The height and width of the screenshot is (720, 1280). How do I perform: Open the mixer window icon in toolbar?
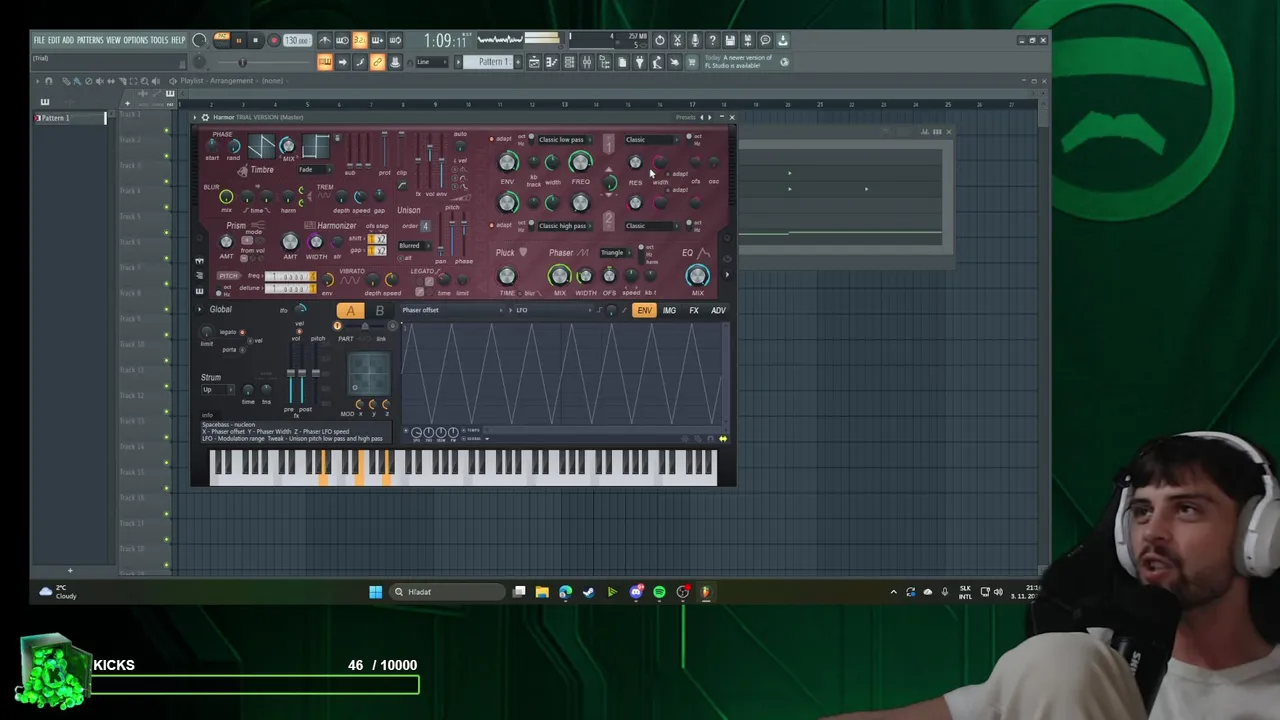(x=587, y=62)
